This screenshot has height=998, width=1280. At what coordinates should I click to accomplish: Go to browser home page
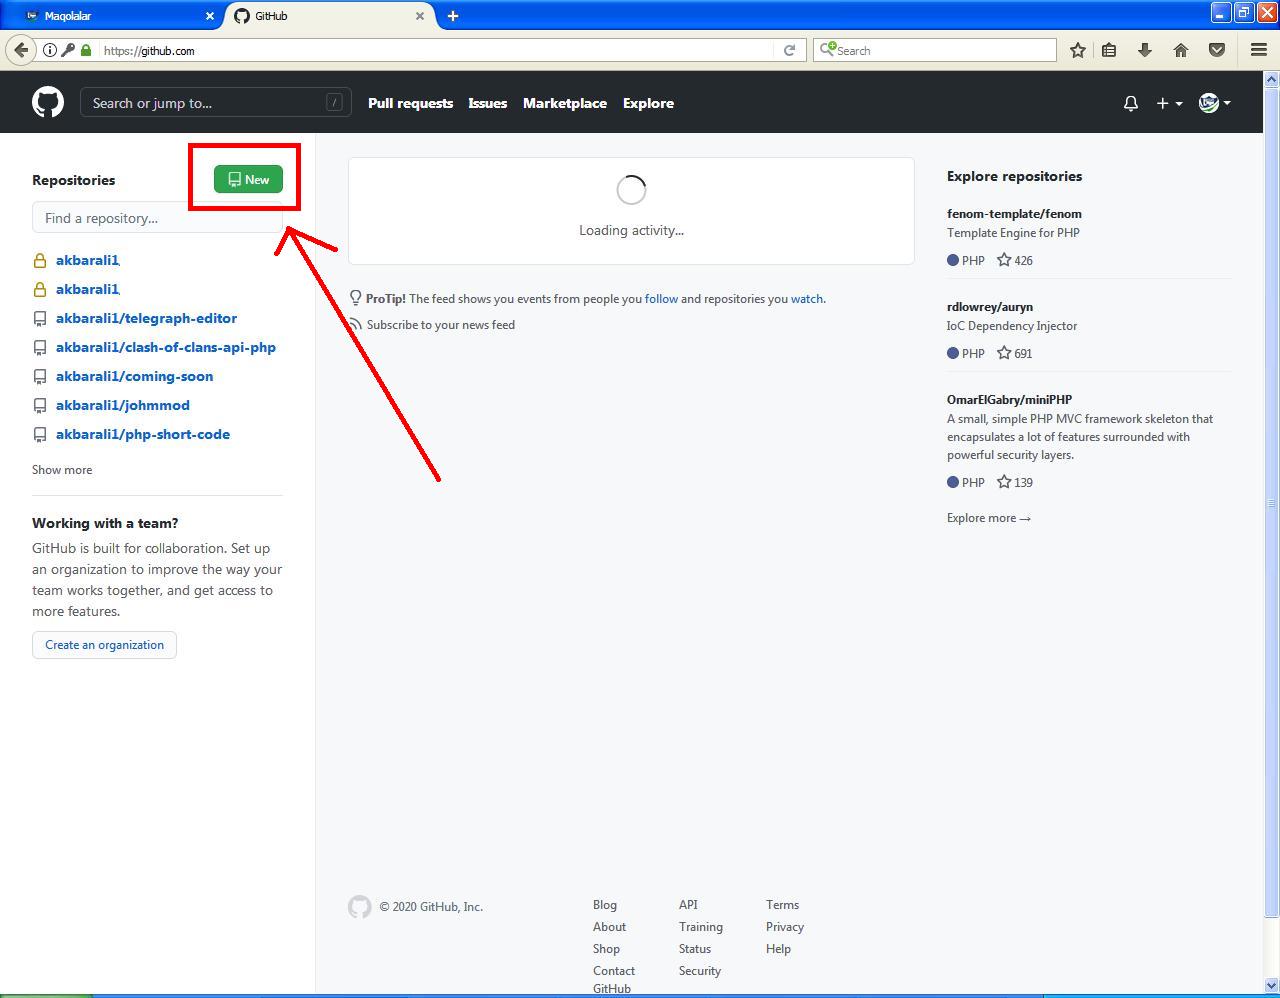coord(1181,50)
